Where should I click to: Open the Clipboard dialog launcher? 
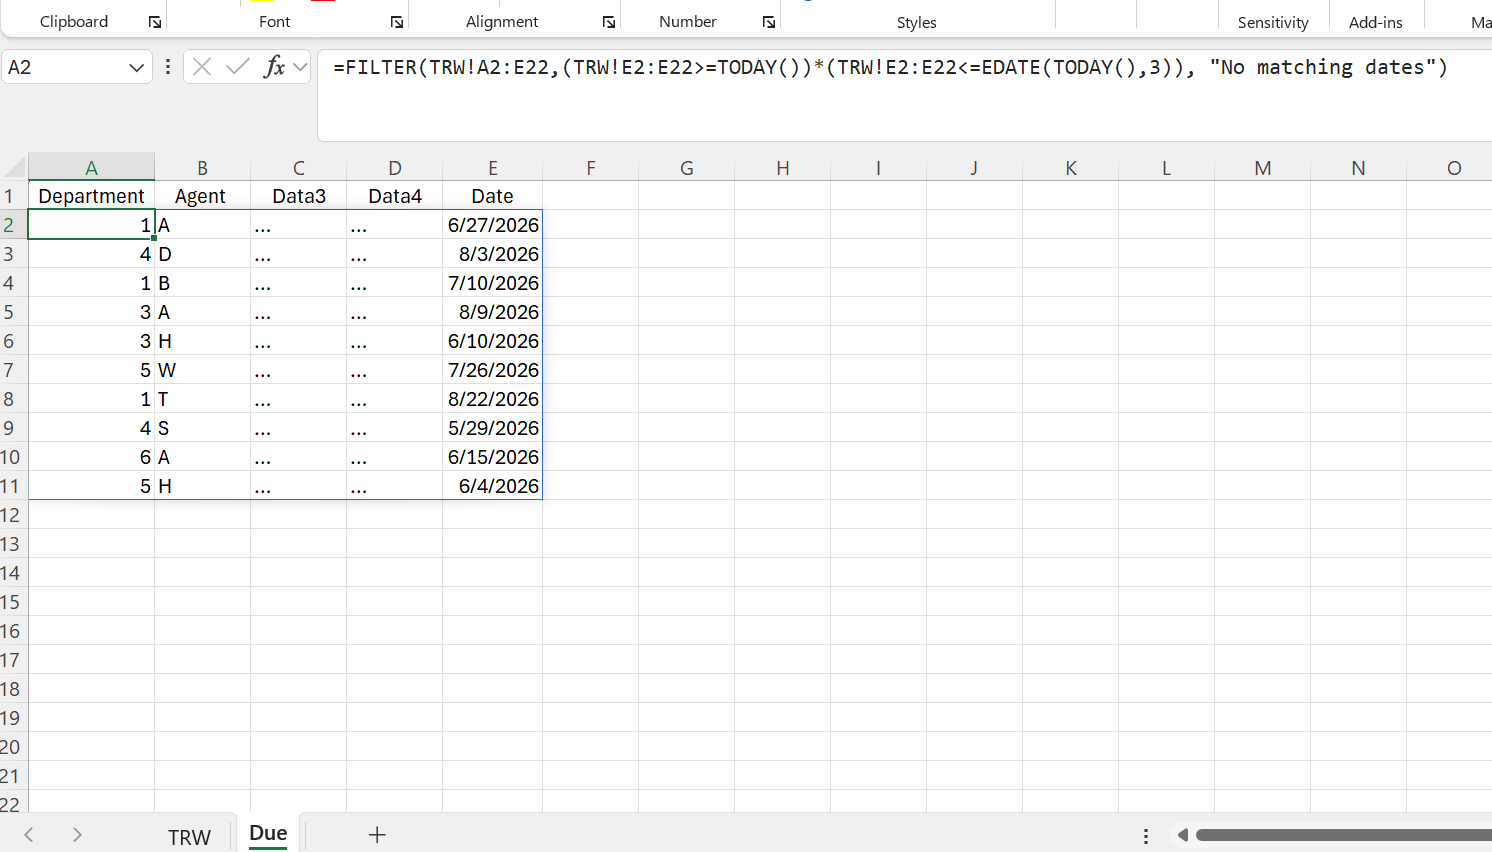click(155, 22)
